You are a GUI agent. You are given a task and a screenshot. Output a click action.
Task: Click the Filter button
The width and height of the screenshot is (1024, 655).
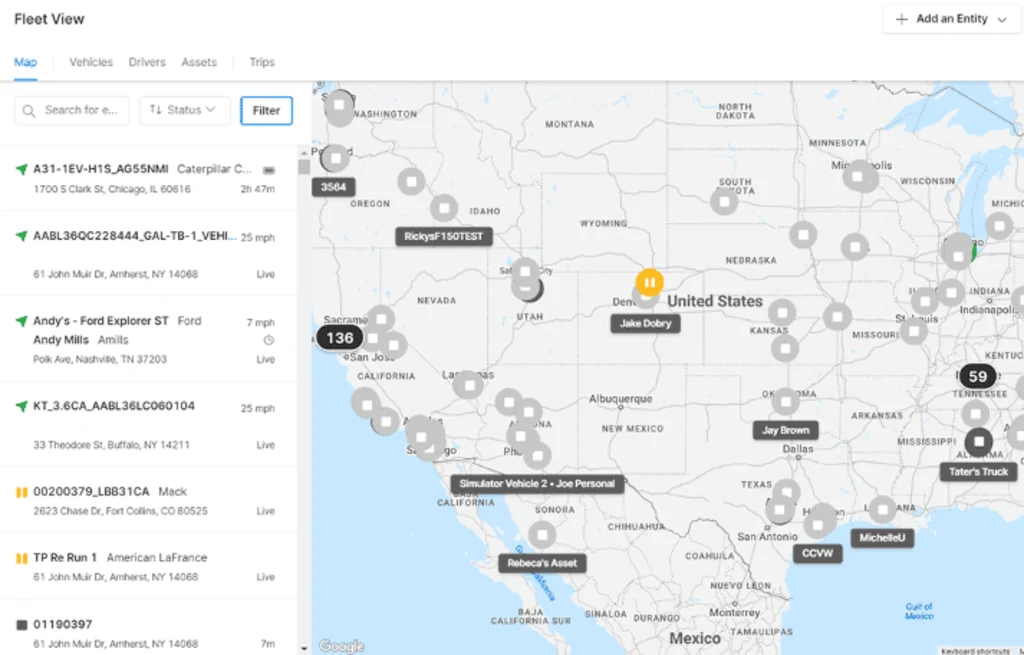[x=266, y=110]
